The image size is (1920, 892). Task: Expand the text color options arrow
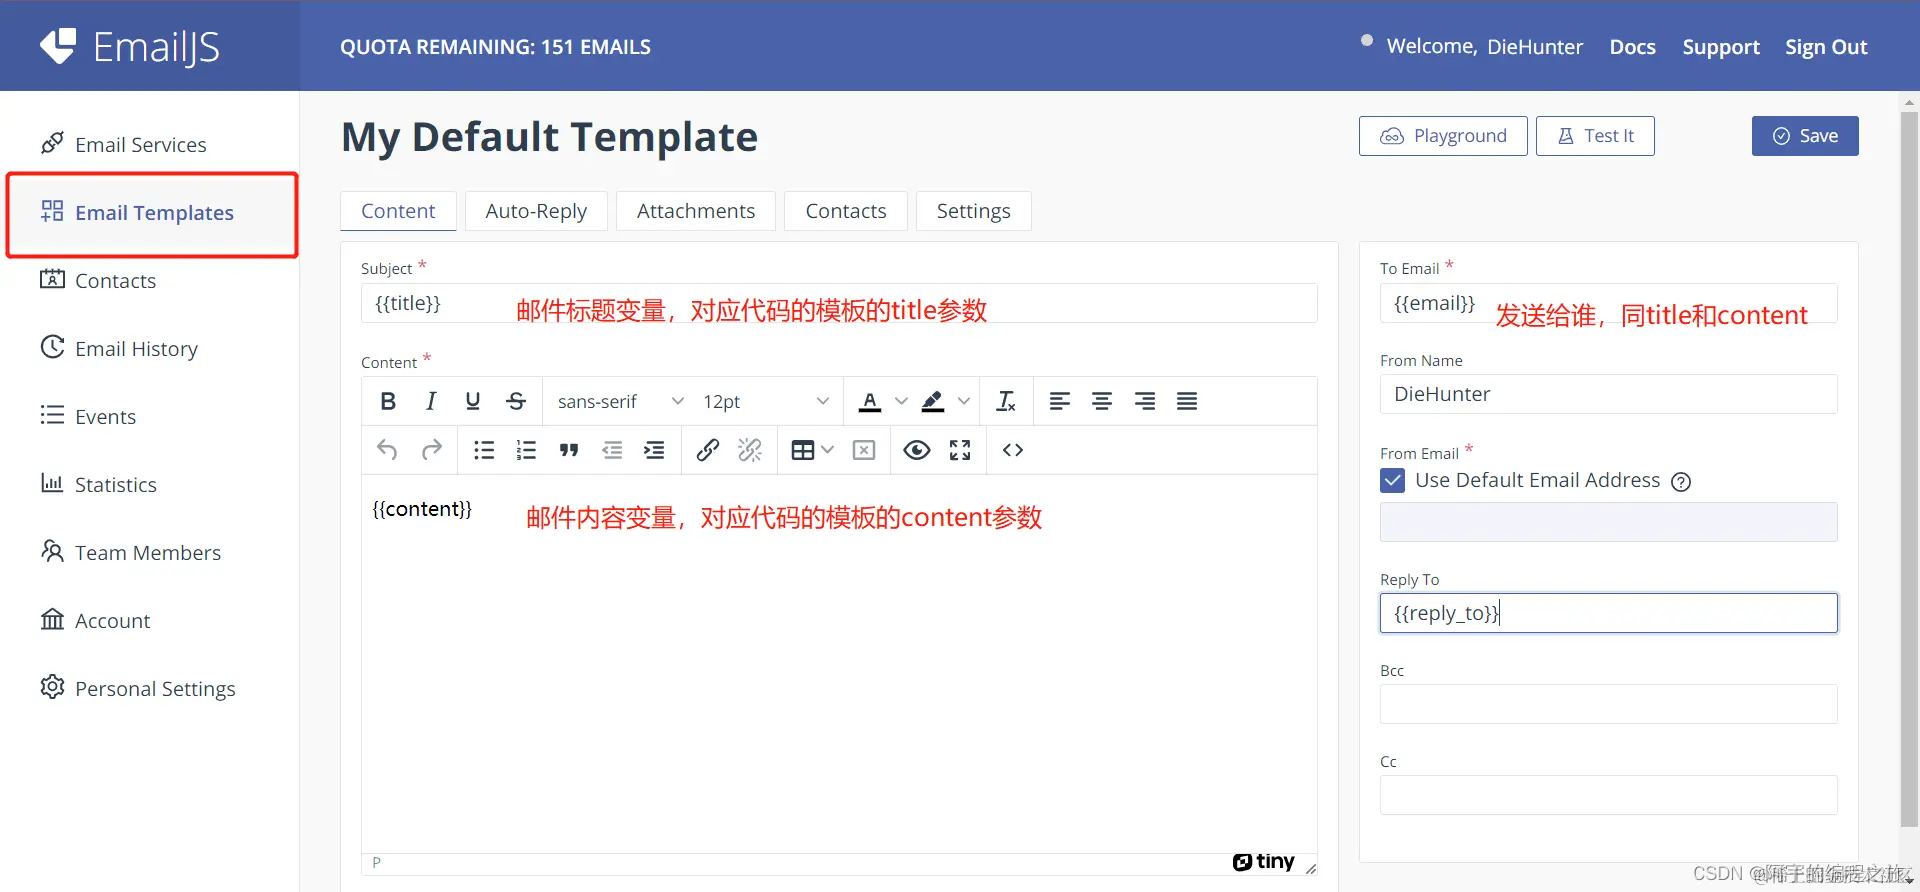pyautogui.click(x=901, y=401)
